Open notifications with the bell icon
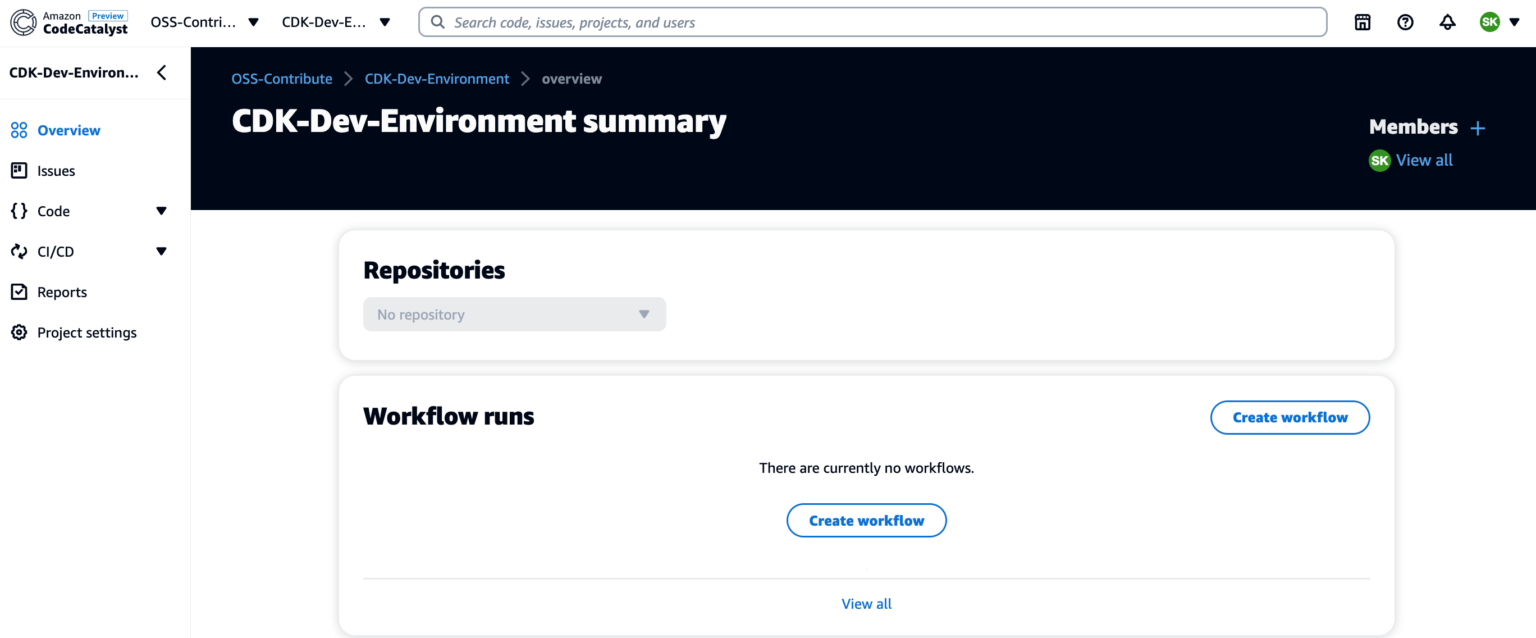The height and width of the screenshot is (638, 1536). (x=1447, y=21)
